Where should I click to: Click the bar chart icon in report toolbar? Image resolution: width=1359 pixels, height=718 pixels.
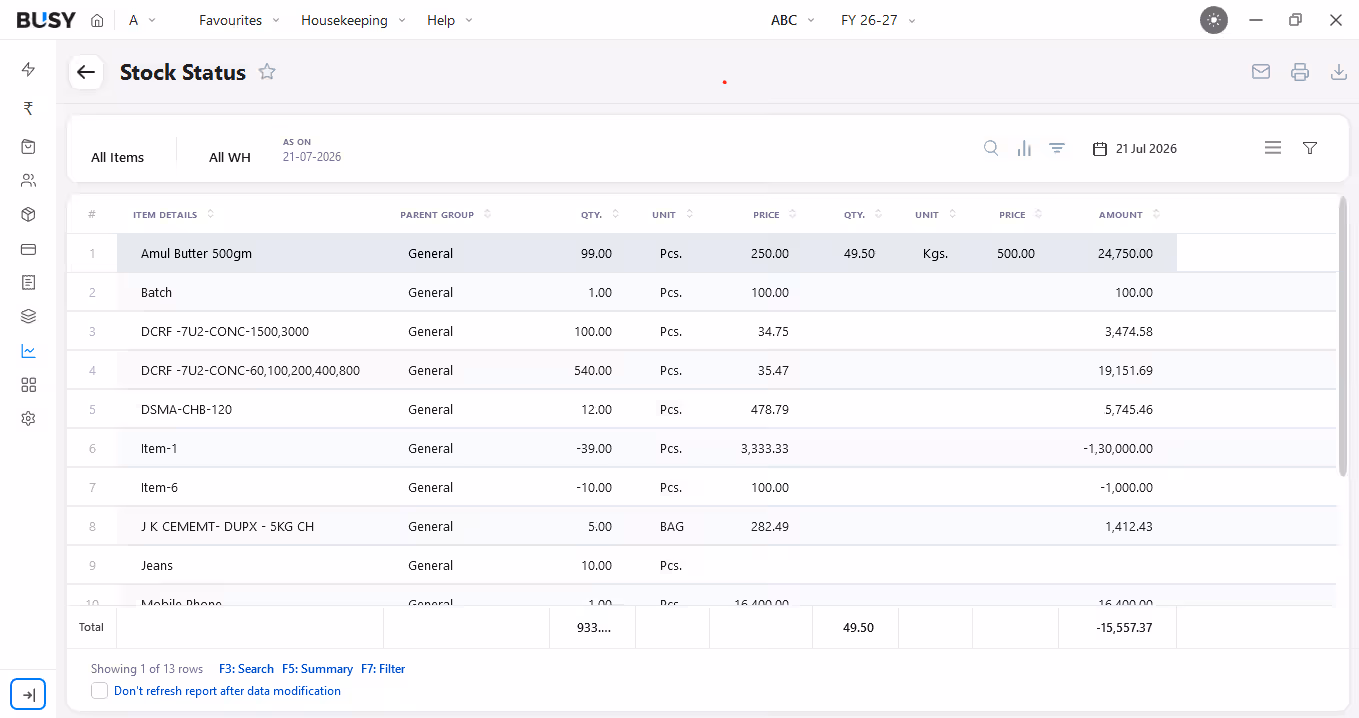[1024, 148]
